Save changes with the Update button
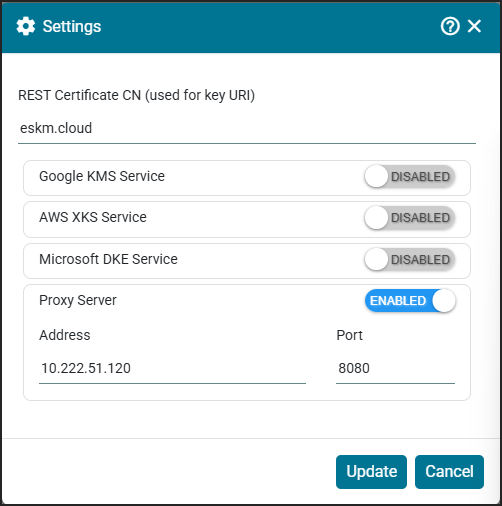502x506 pixels. pyautogui.click(x=371, y=472)
